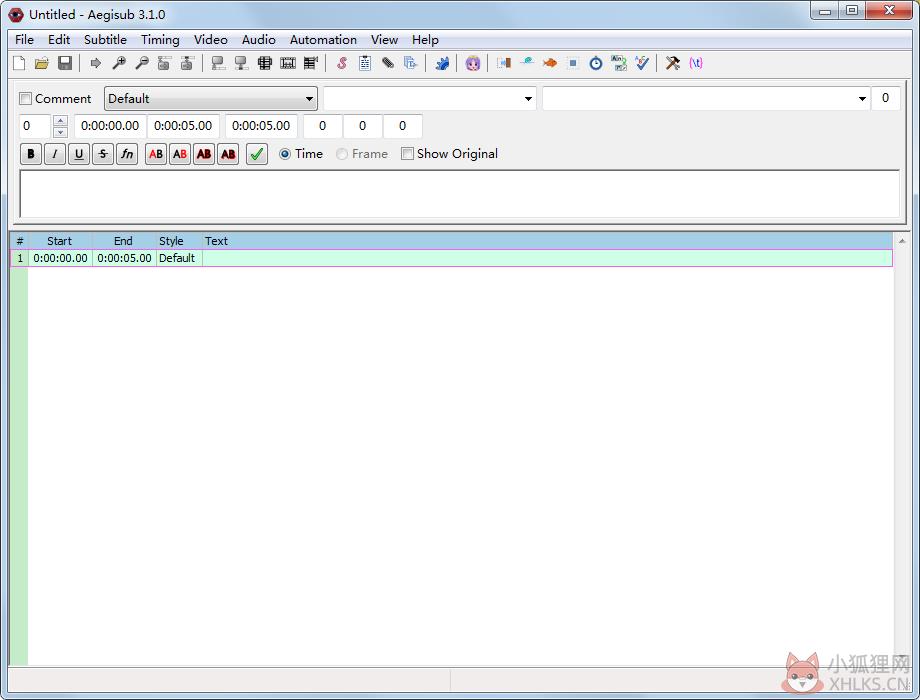
Task: Snap subtitle end to video
Action: 241,63
